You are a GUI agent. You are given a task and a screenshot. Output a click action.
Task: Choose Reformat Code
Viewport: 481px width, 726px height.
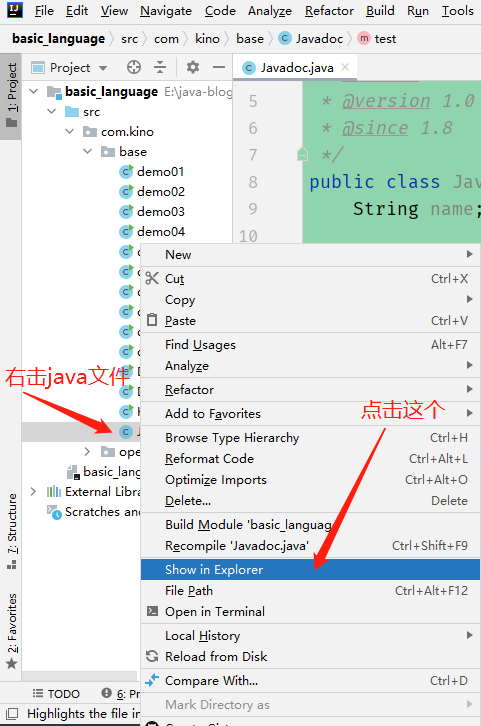pyautogui.click(x=310, y=458)
